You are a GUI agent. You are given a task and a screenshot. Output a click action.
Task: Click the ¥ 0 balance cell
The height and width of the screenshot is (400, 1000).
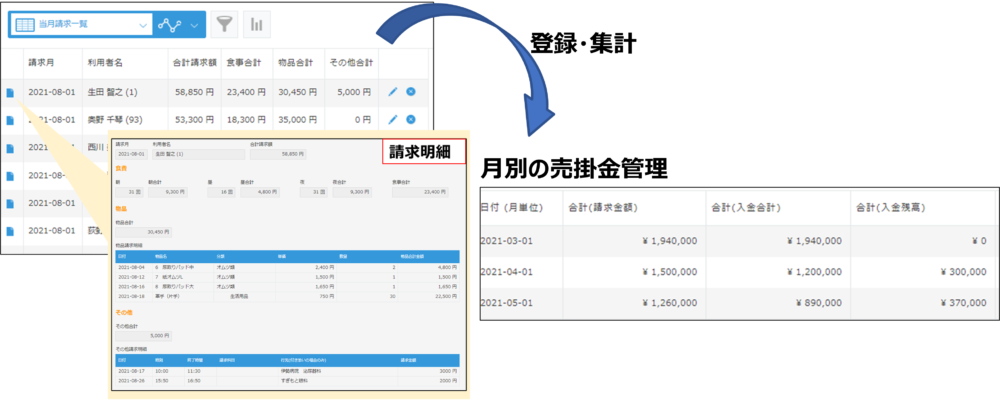(979, 241)
